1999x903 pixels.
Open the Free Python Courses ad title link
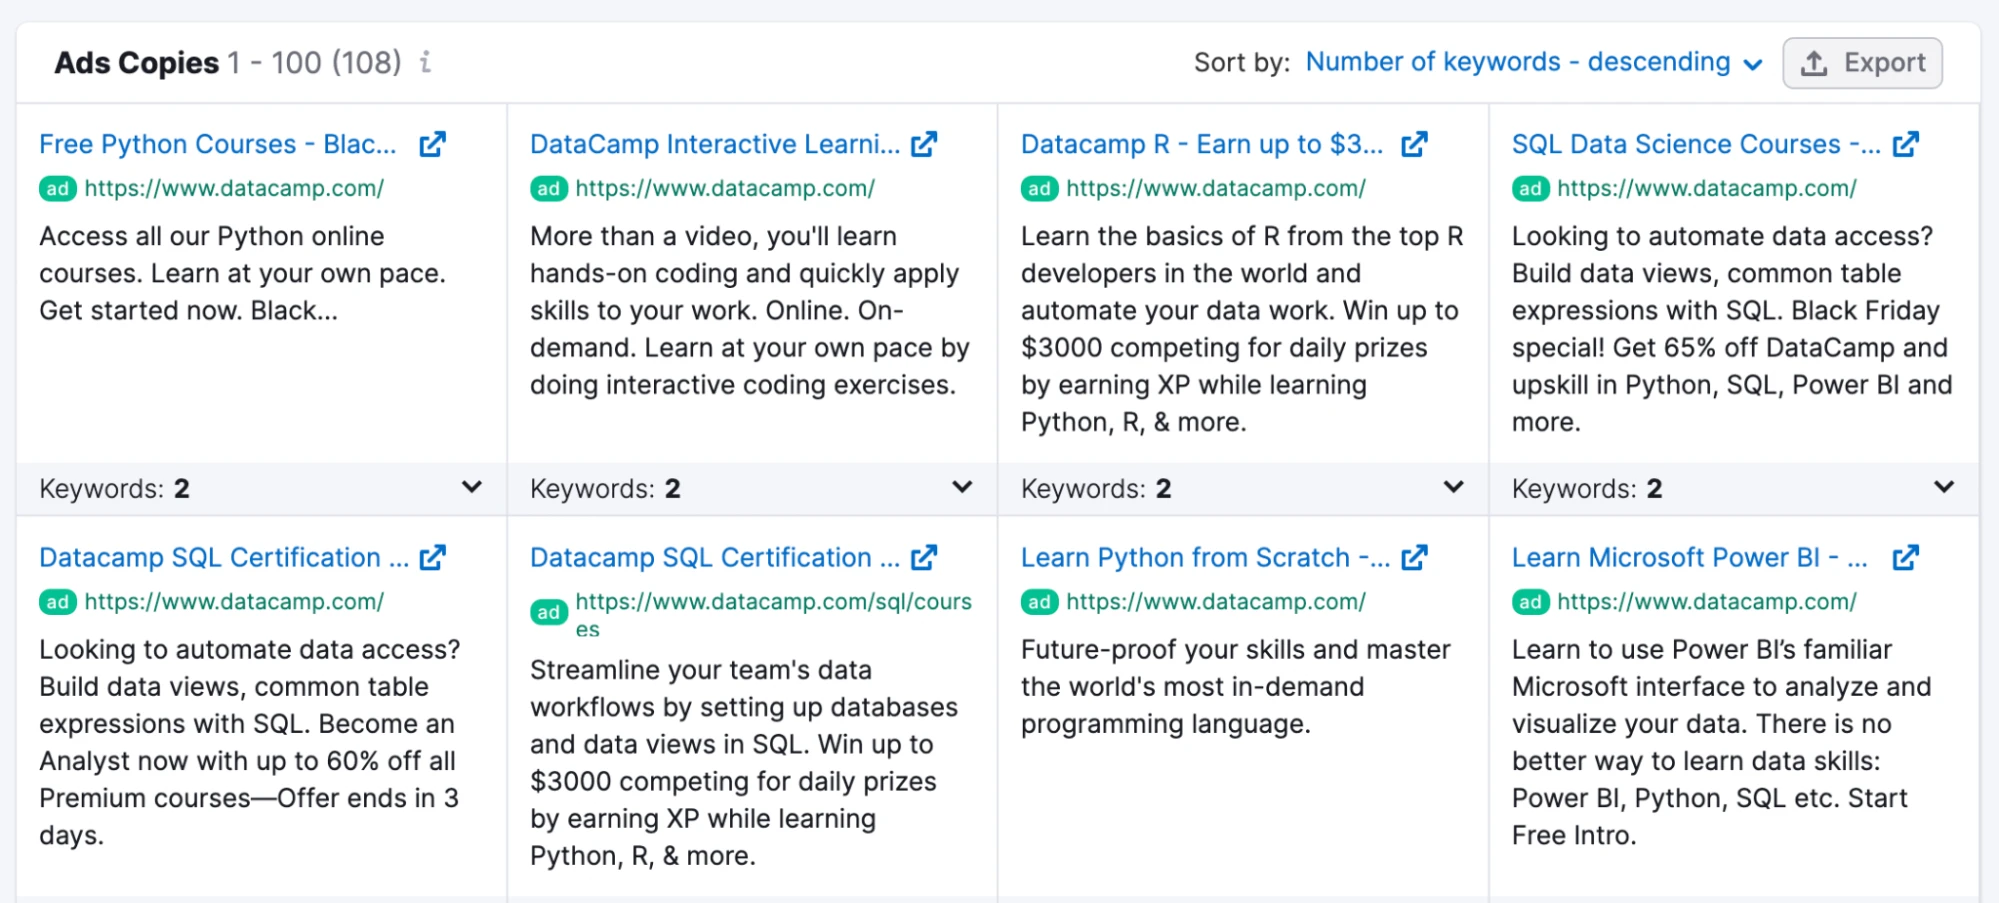click(x=218, y=144)
